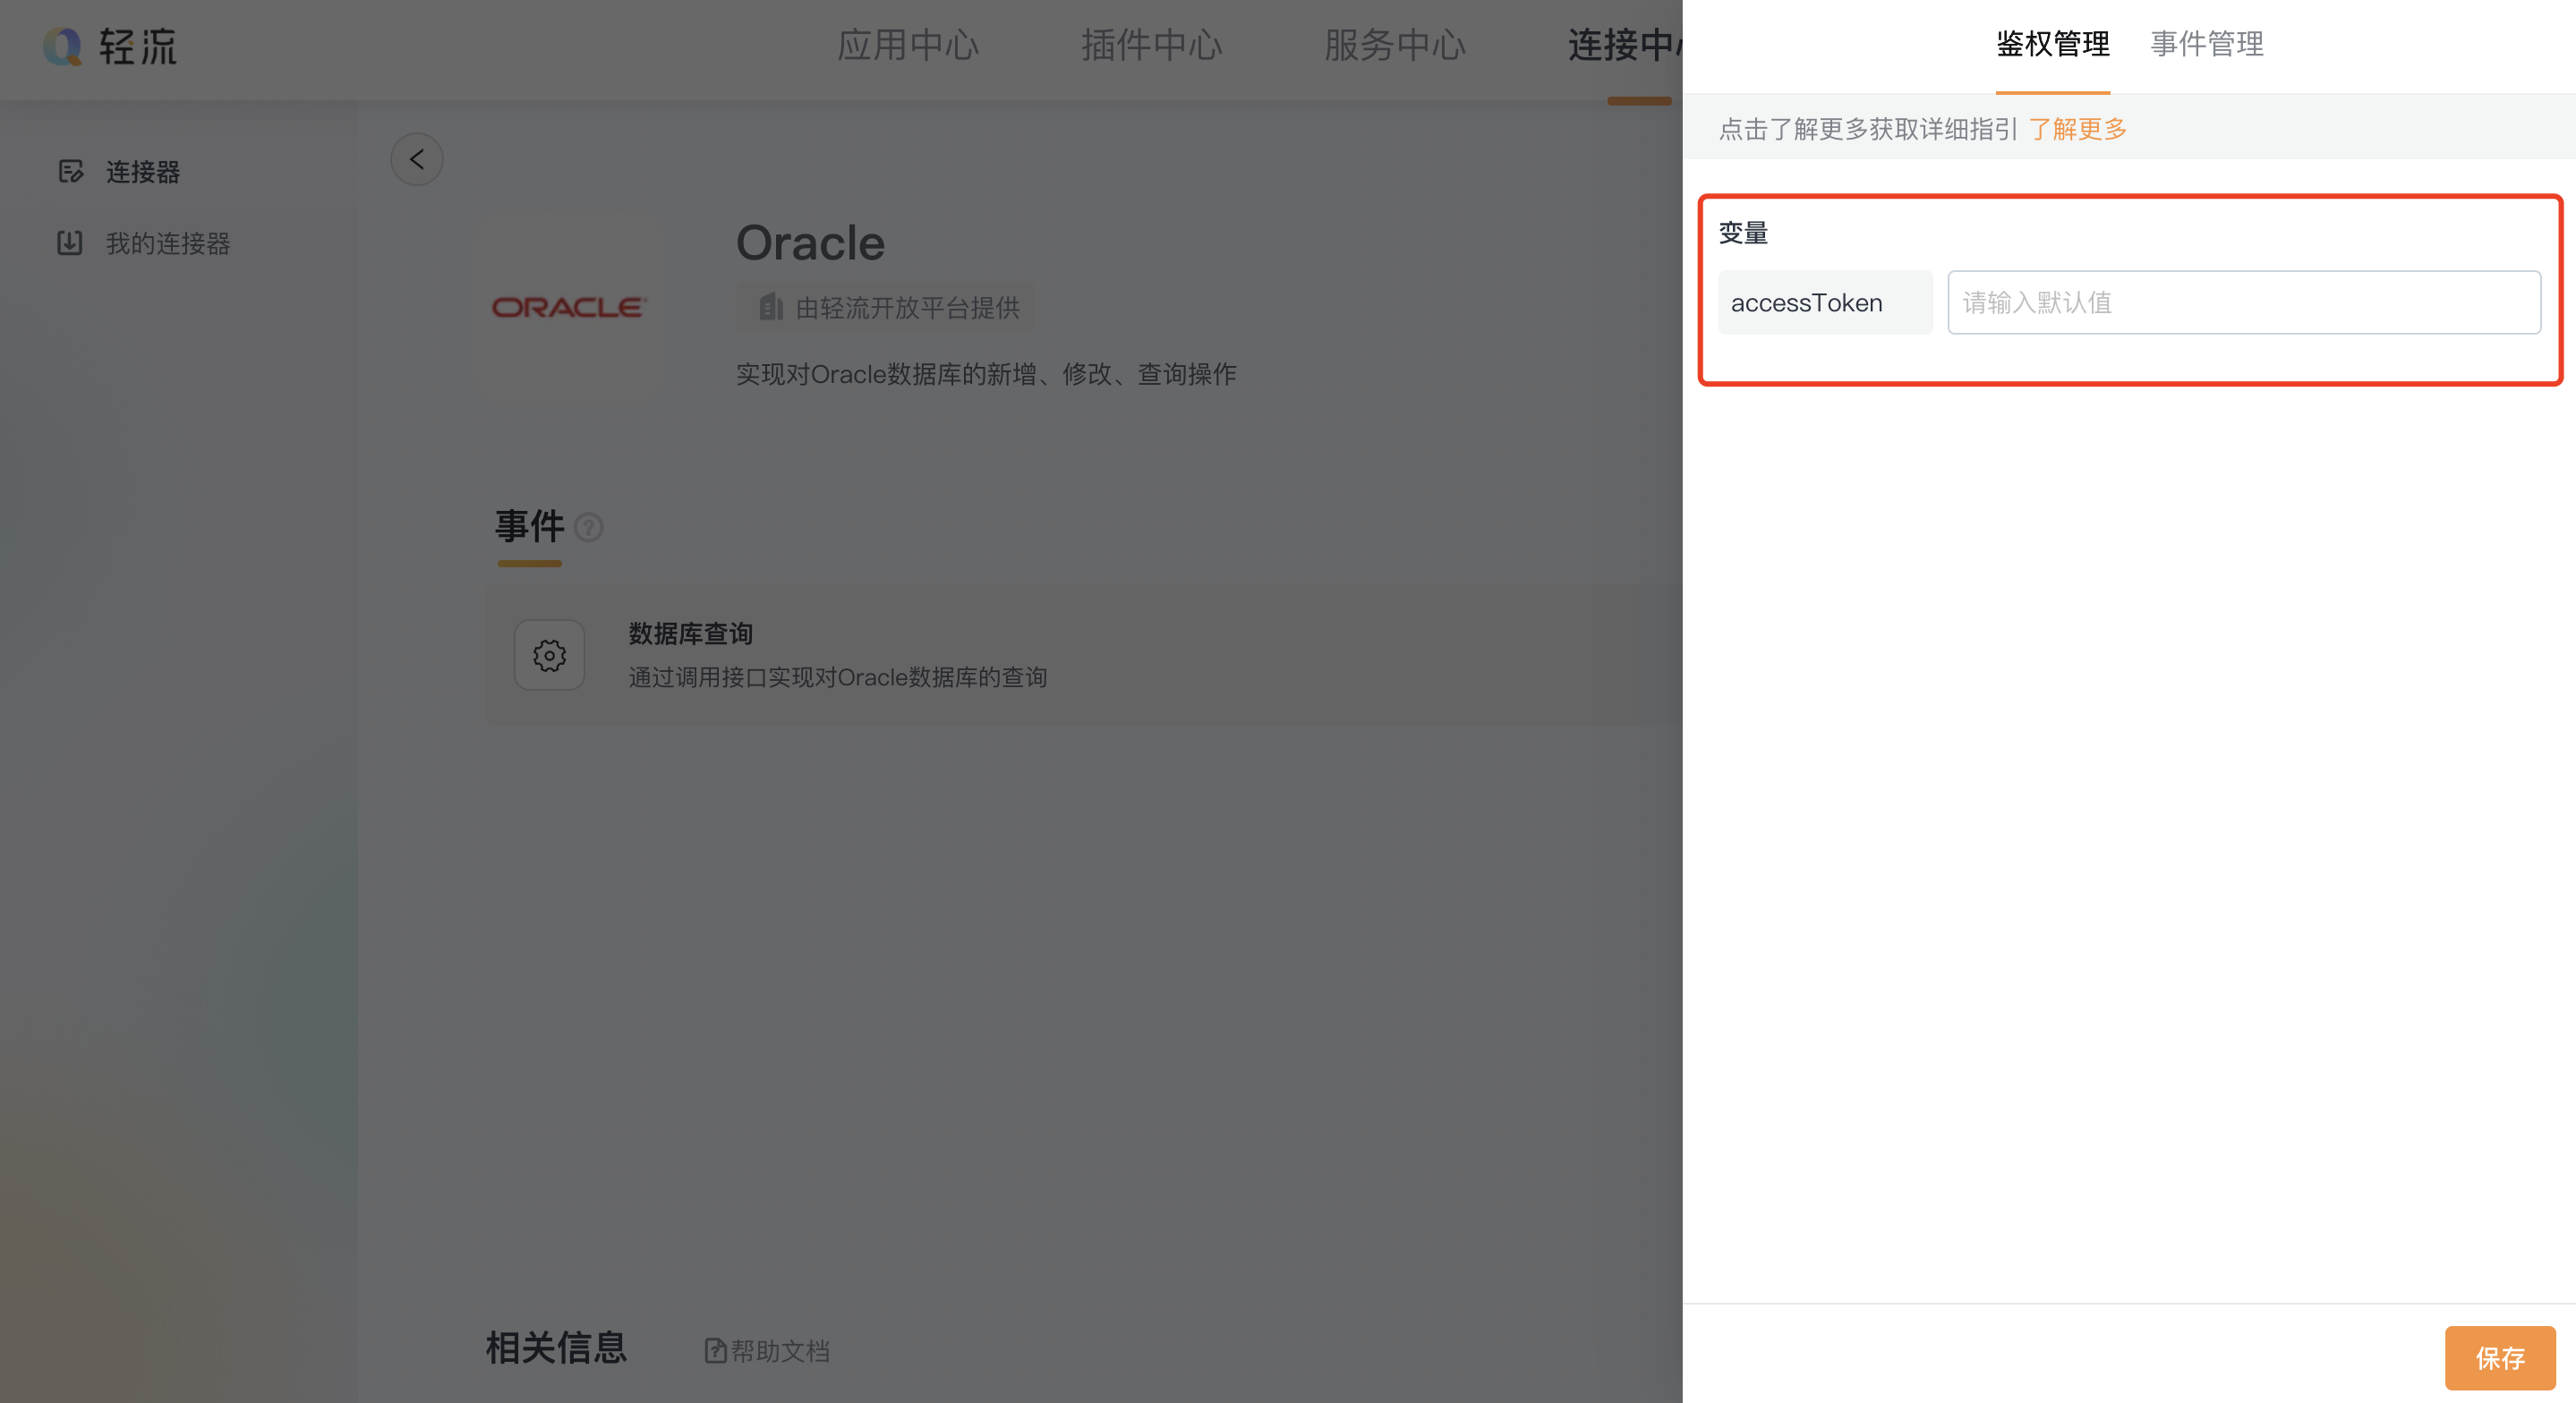Open the 了解更多 link

pos(2078,129)
